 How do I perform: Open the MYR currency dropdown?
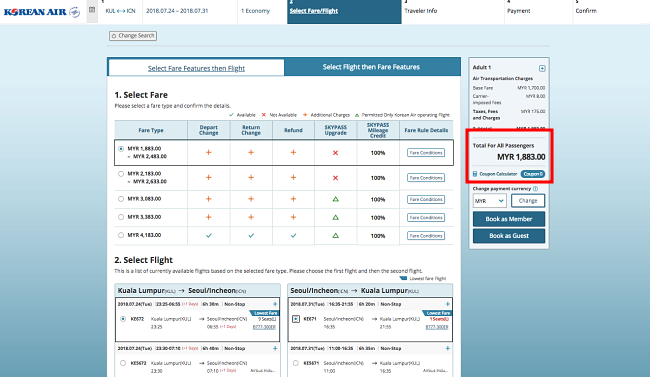[x=490, y=201]
